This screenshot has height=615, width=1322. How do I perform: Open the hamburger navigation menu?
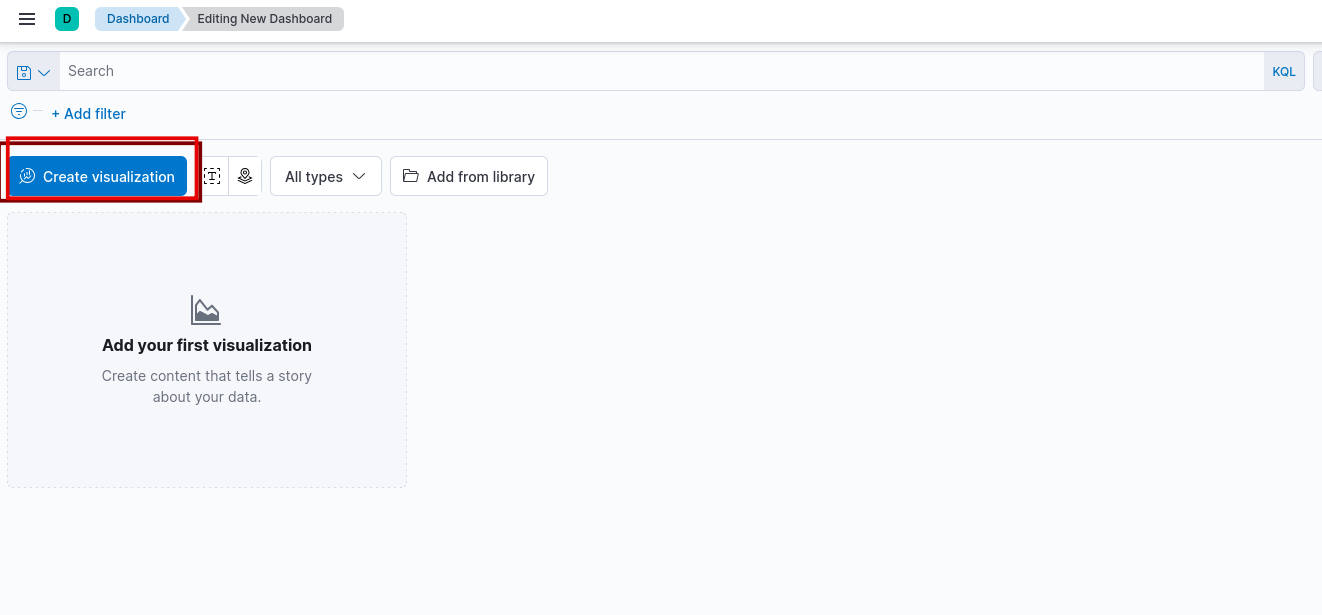(27, 19)
